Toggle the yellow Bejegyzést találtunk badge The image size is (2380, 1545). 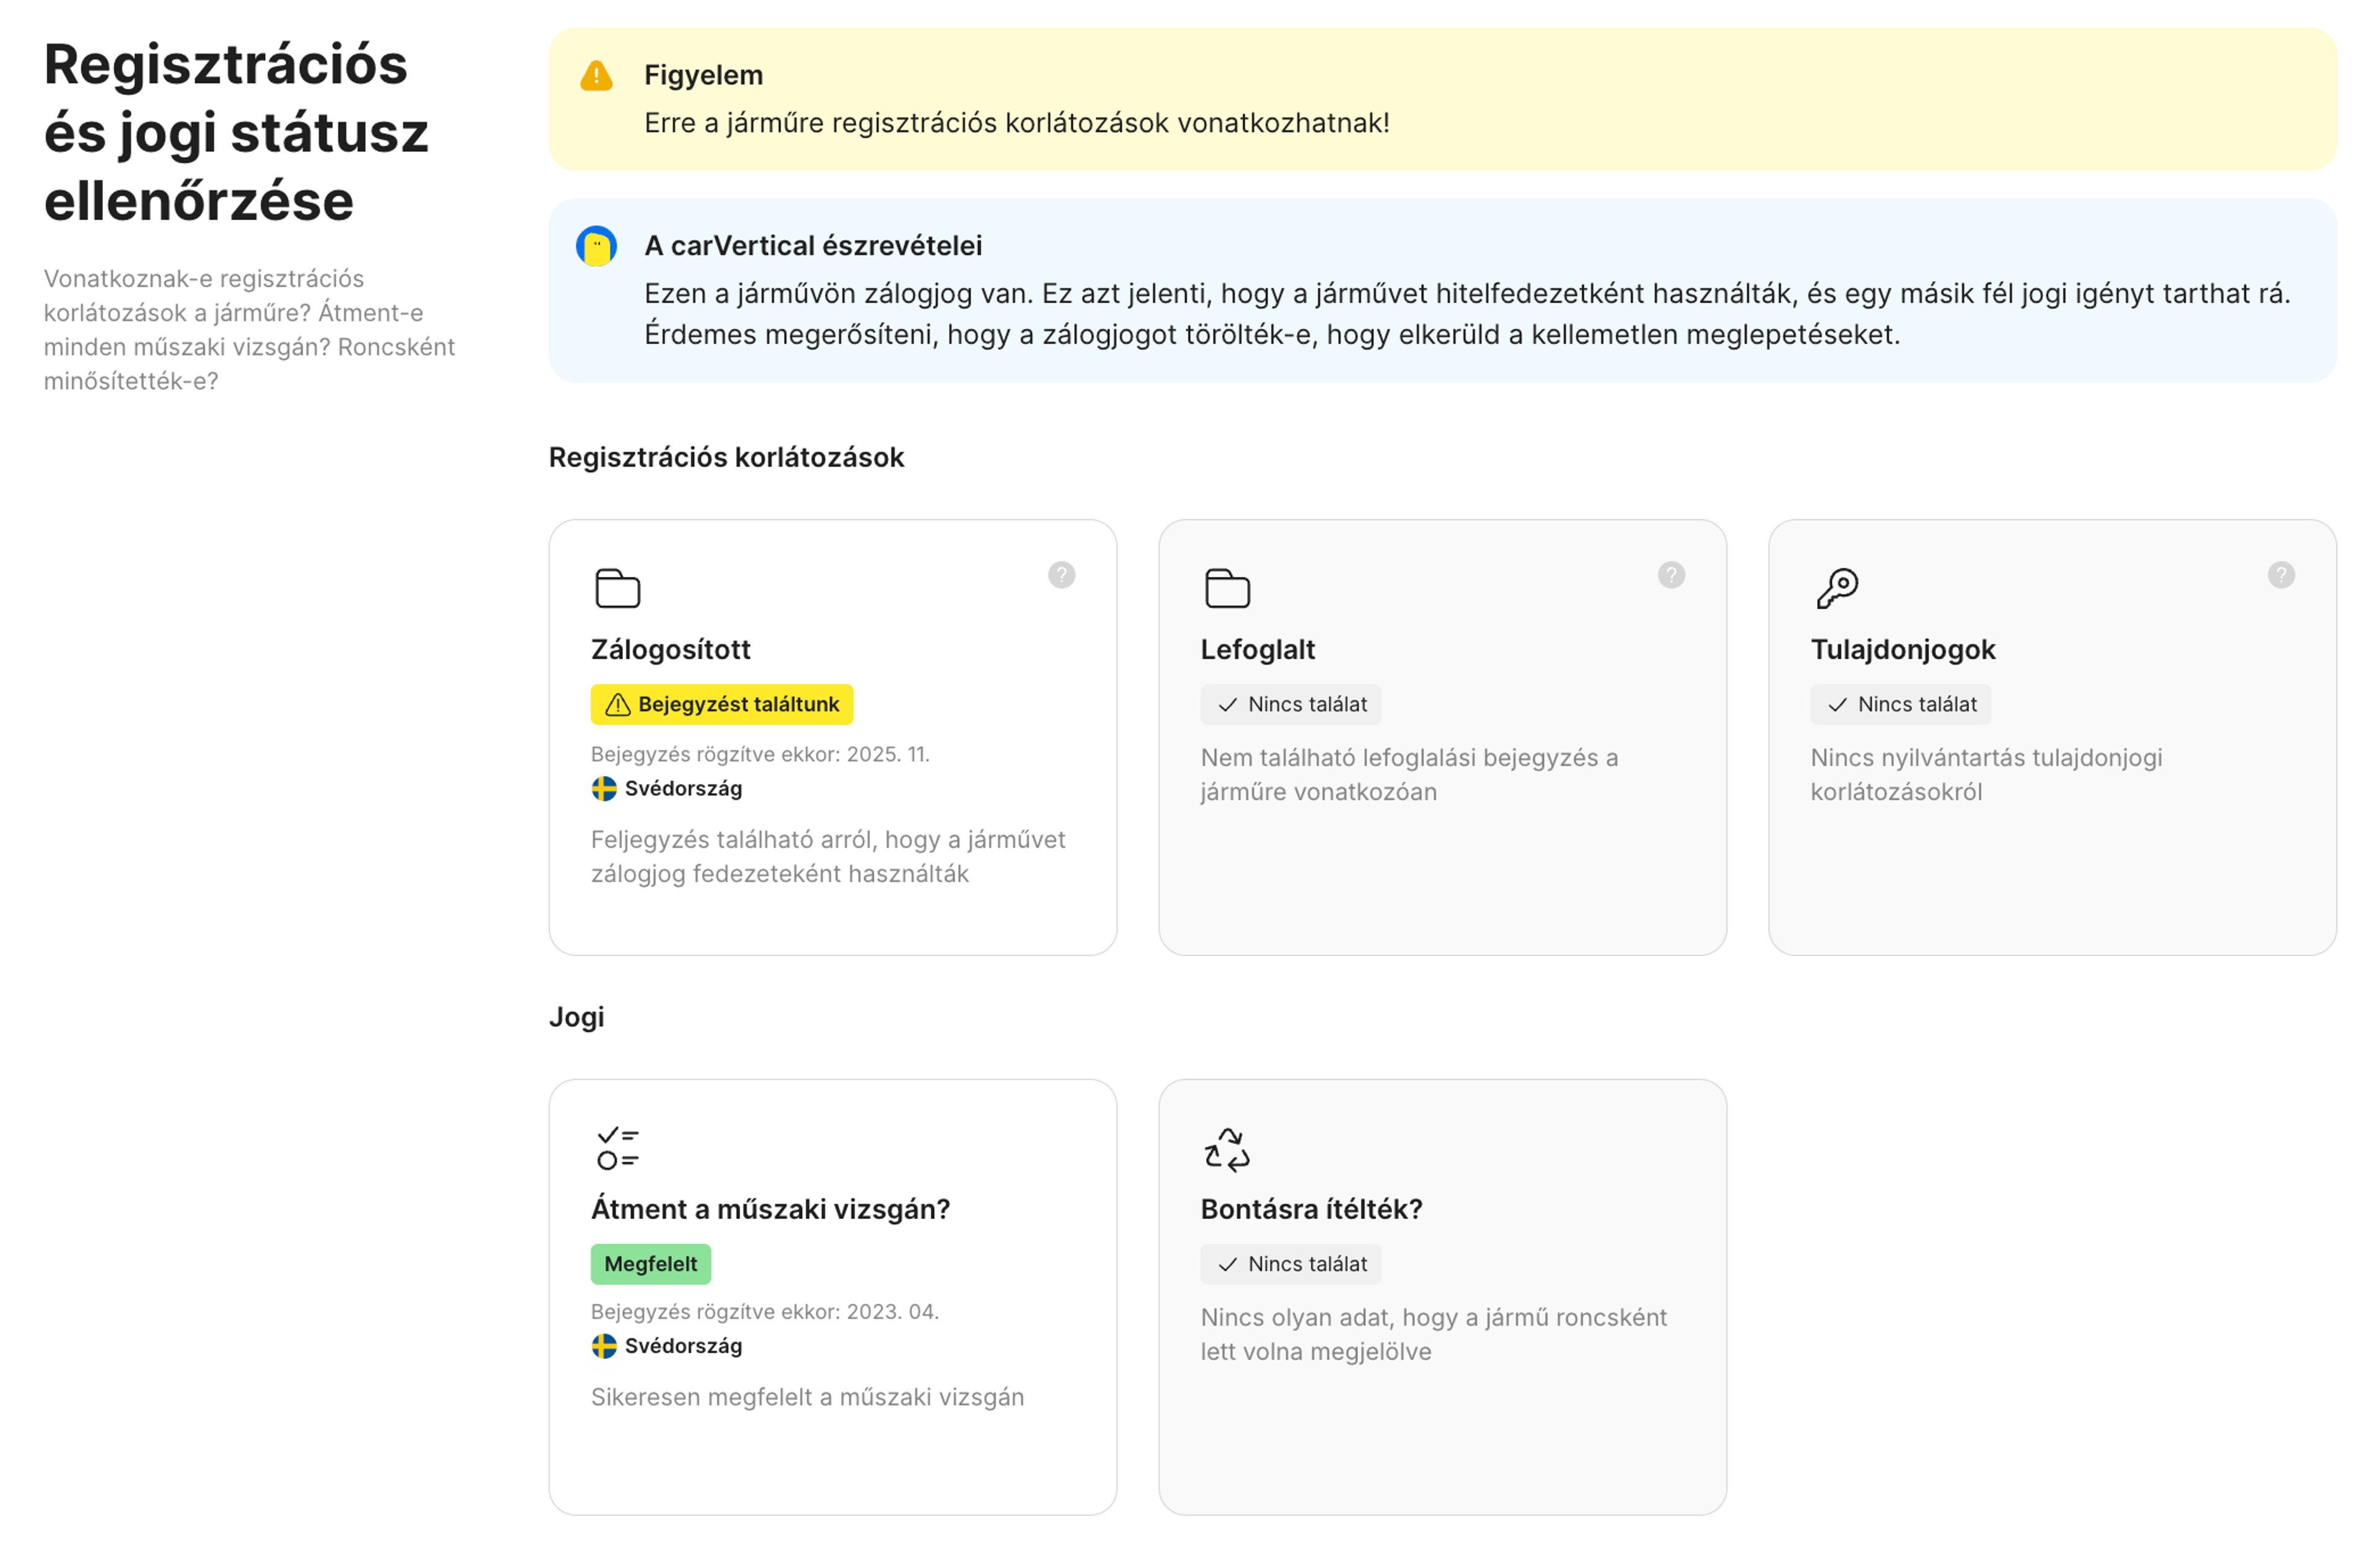point(721,704)
